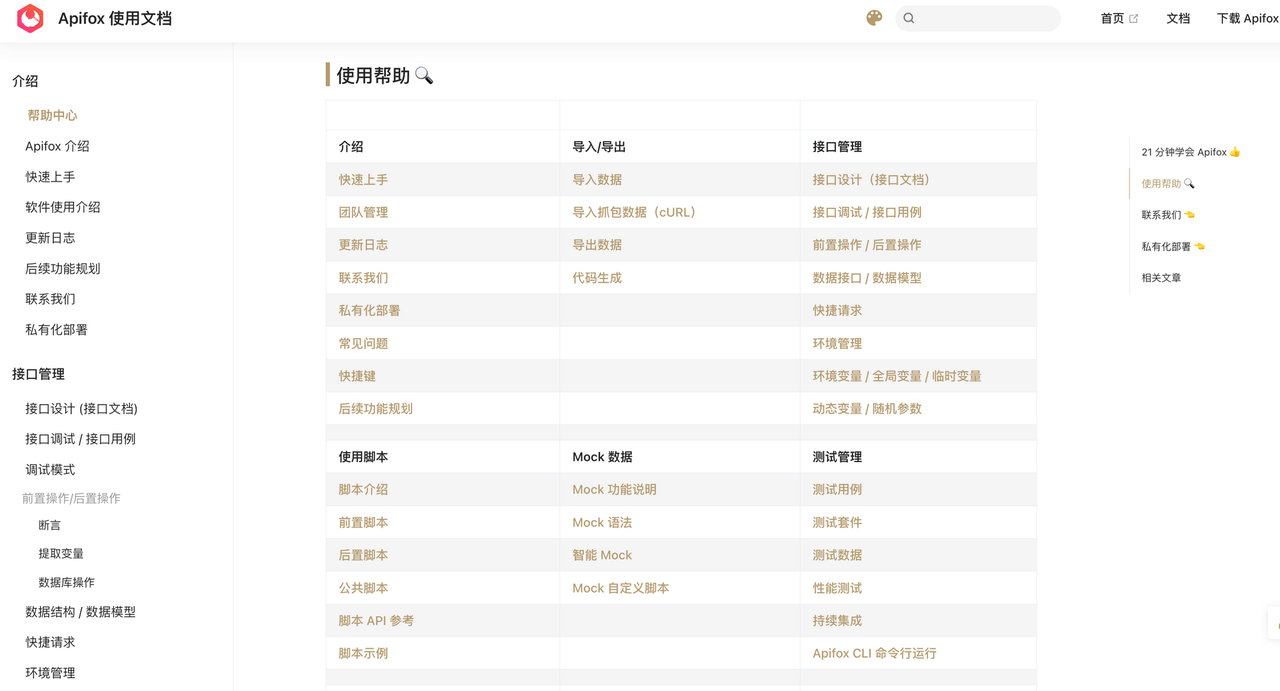This screenshot has width=1280, height=691.
Task: Open the 下载 Apifox navigation item
Action: (1246, 18)
